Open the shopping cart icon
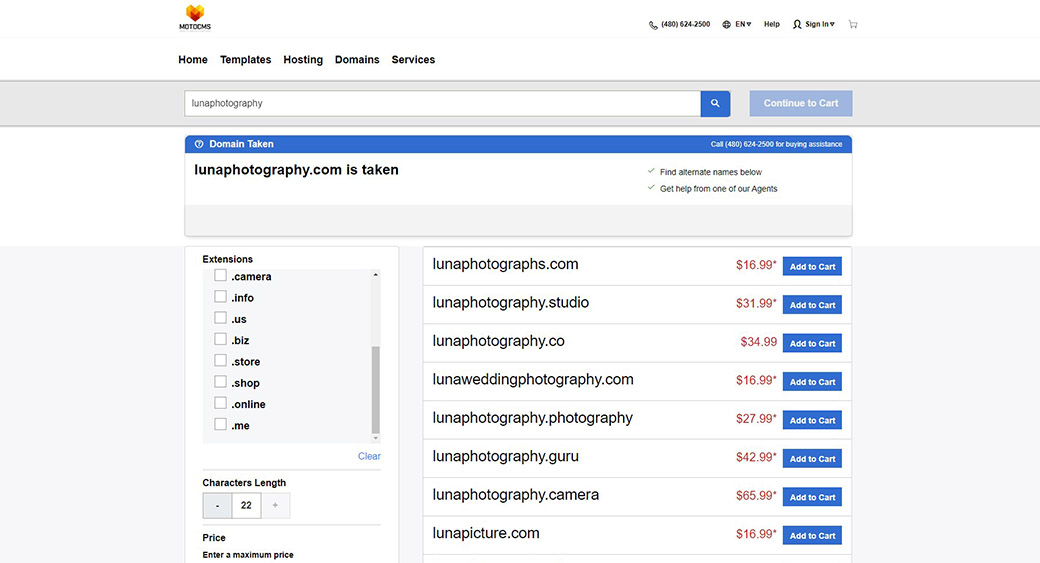This screenshot has width=1040, height=563. point(853,24)
